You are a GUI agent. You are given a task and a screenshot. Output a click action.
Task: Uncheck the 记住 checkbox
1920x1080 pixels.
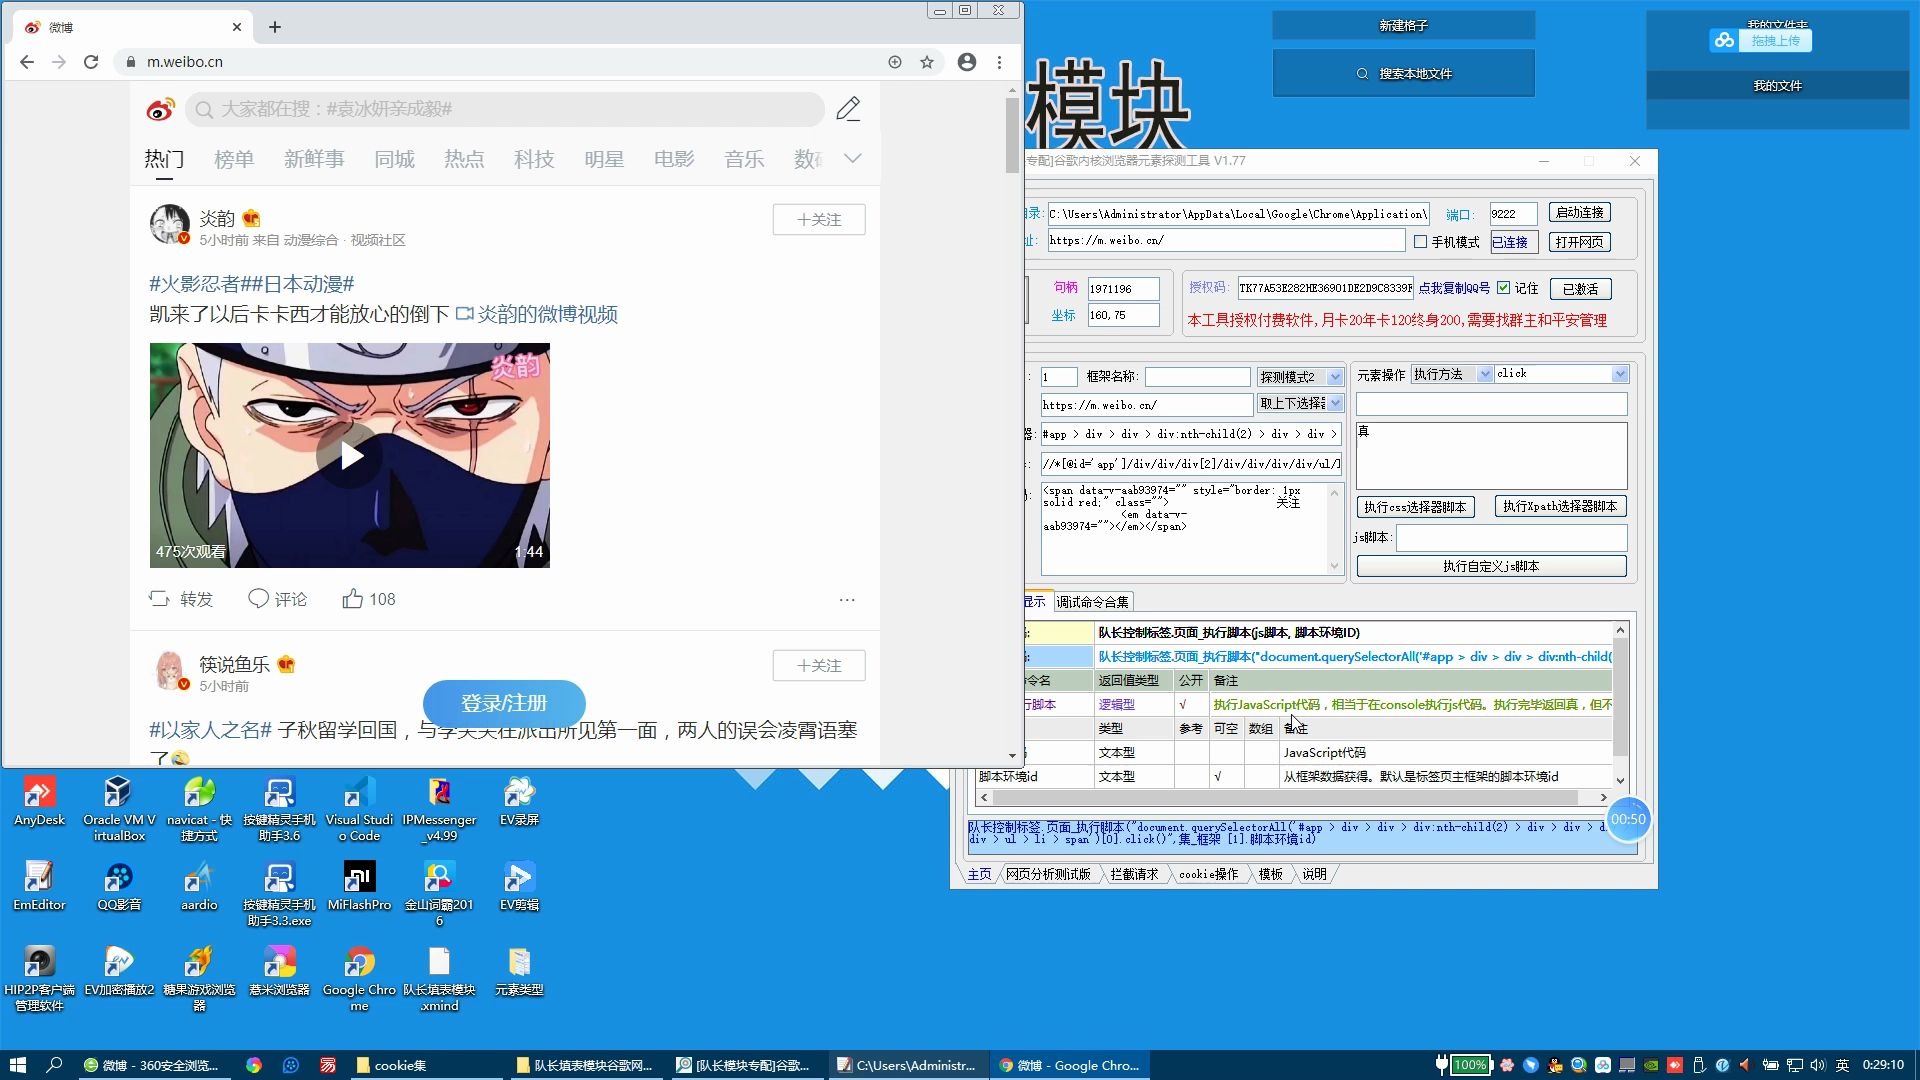pos(1503,288)
